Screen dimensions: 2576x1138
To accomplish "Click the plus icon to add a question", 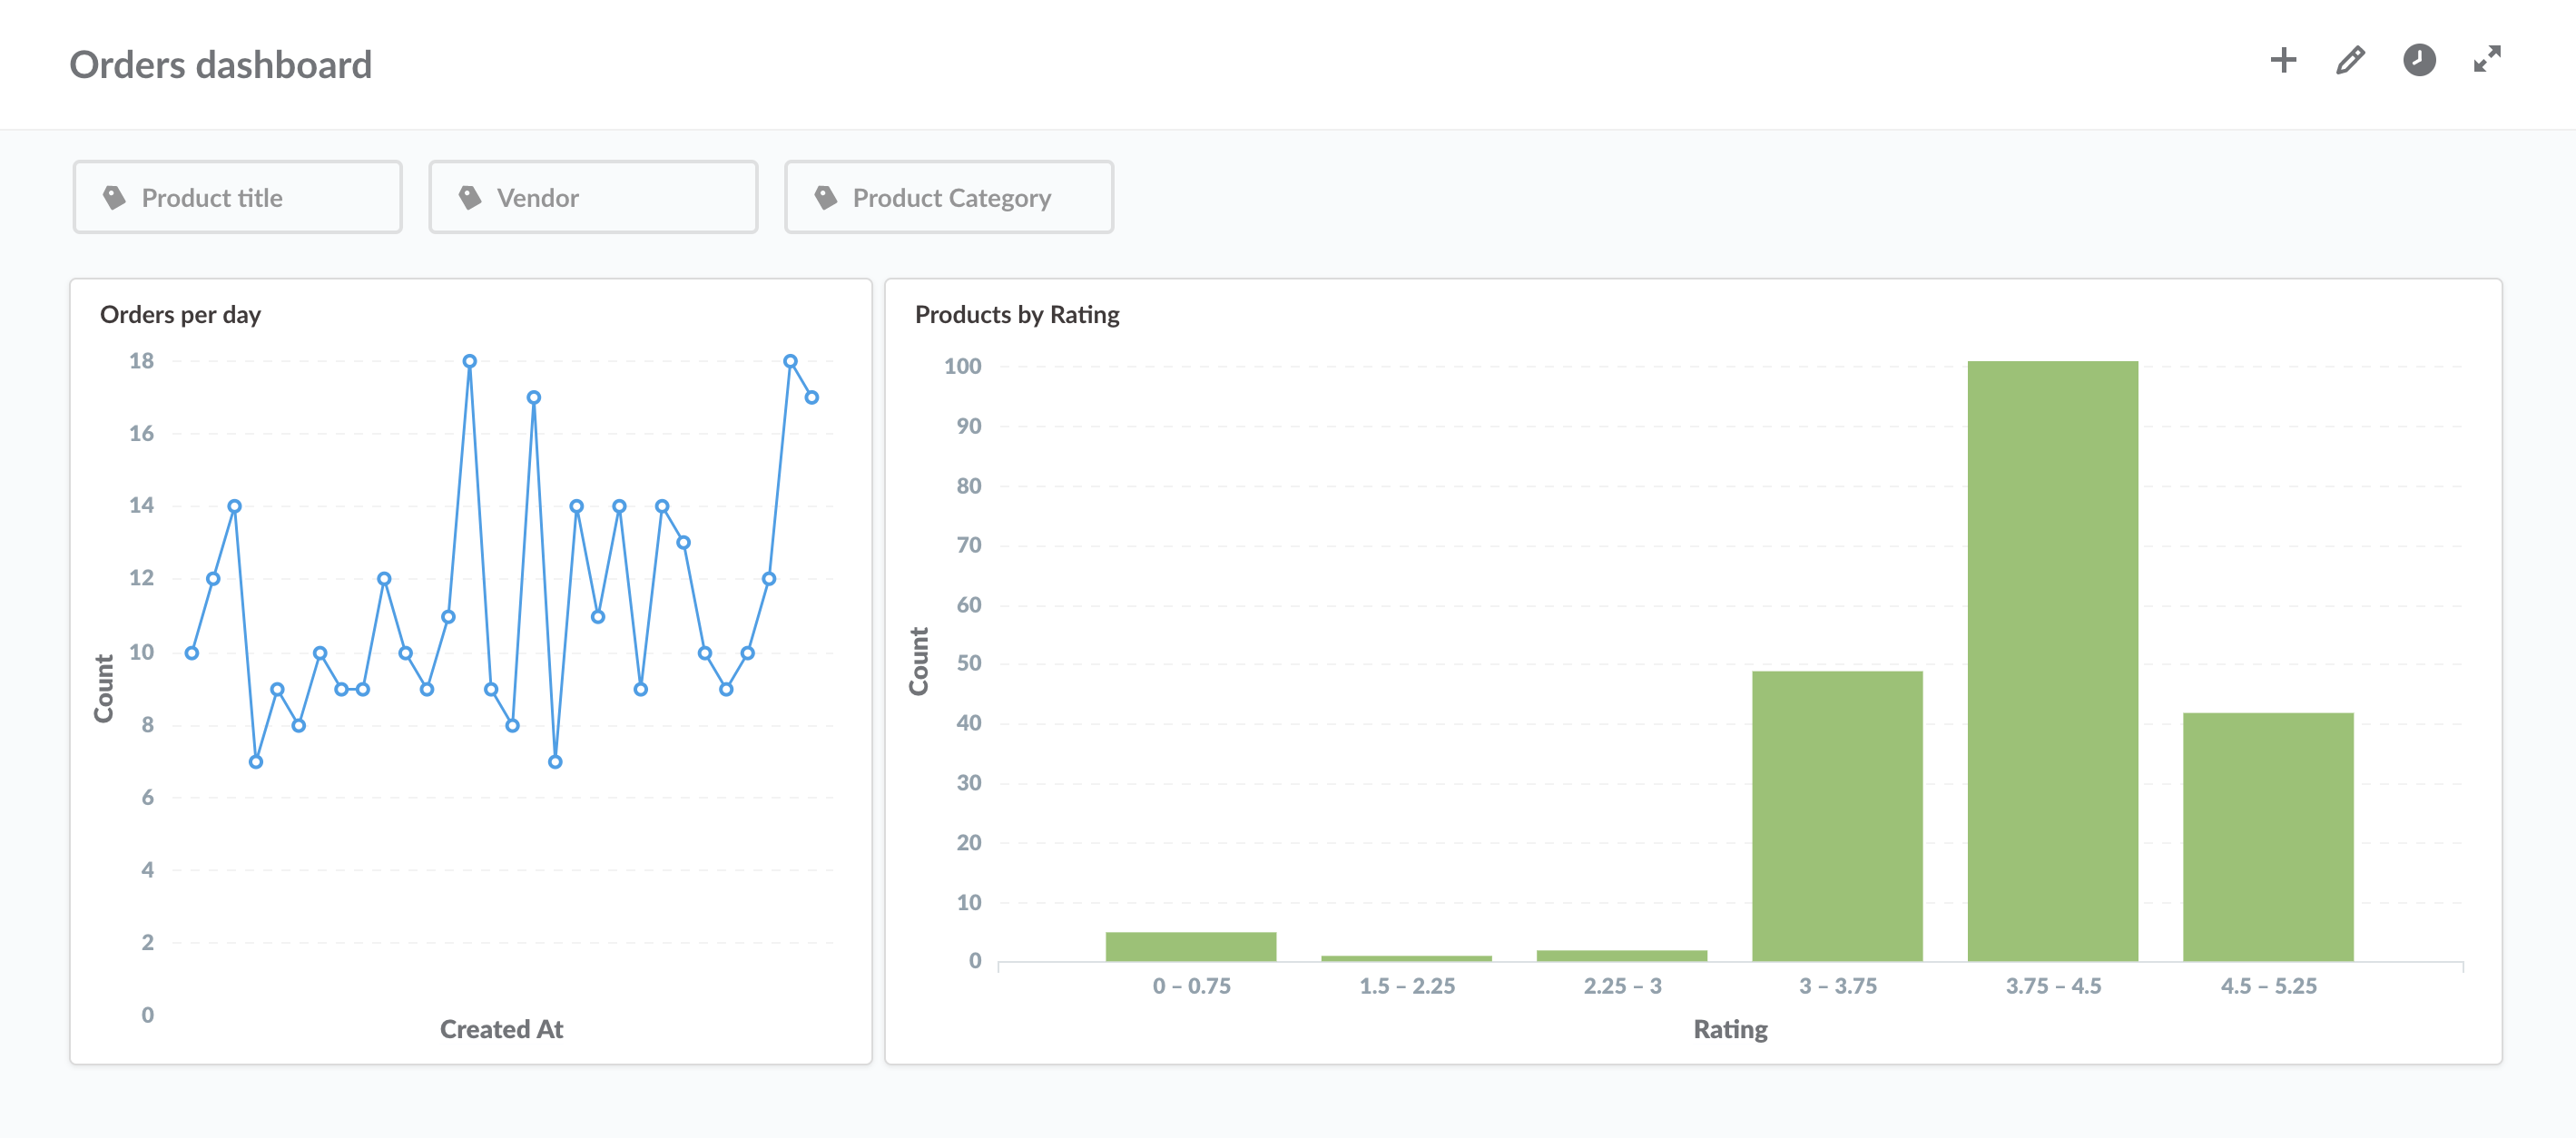I will click(x=2284, y=61).
